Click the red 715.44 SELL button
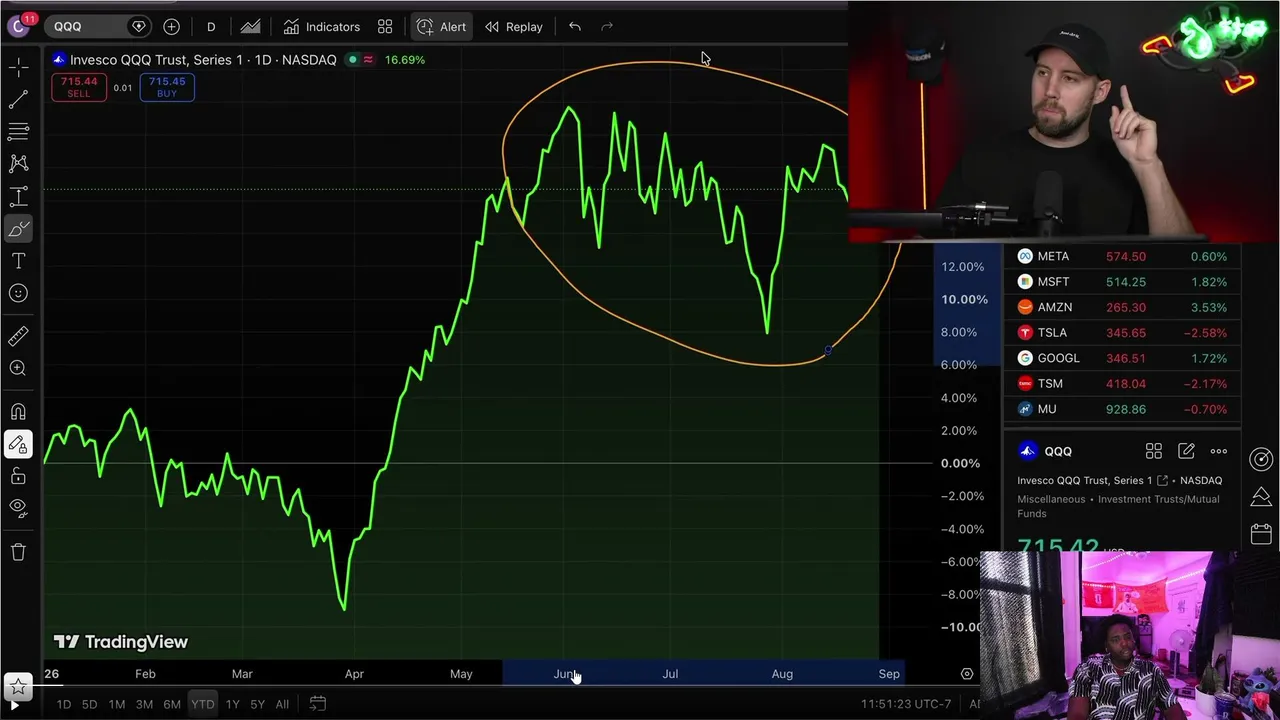1280x720 pixels. (x=78, y=87)
